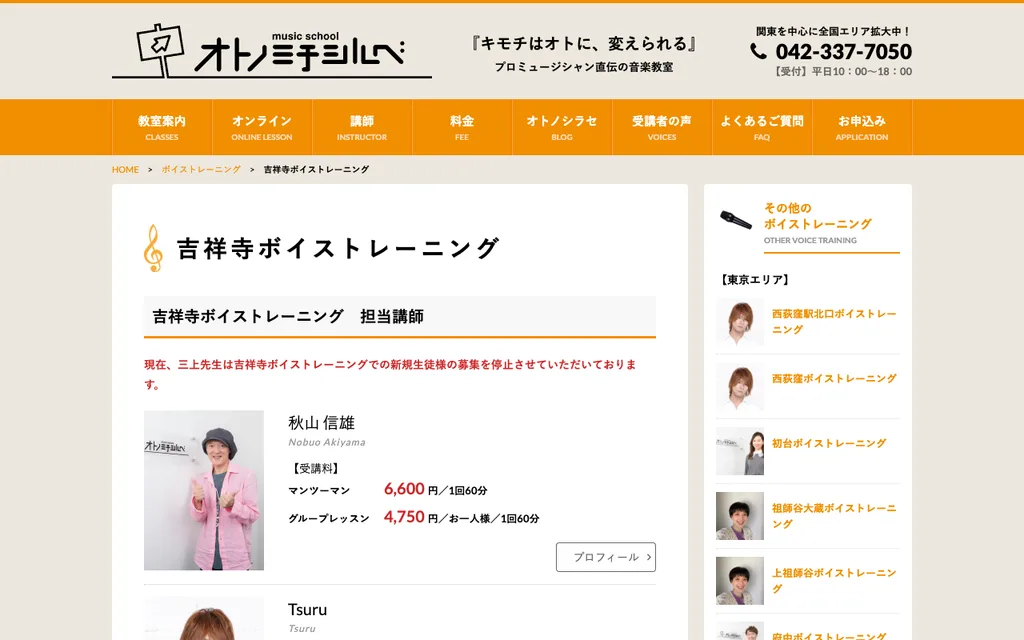The height and width of the screenshot is (640, 1024).
Task: Go to お申込み APPLICATION page
Action: 861,127
